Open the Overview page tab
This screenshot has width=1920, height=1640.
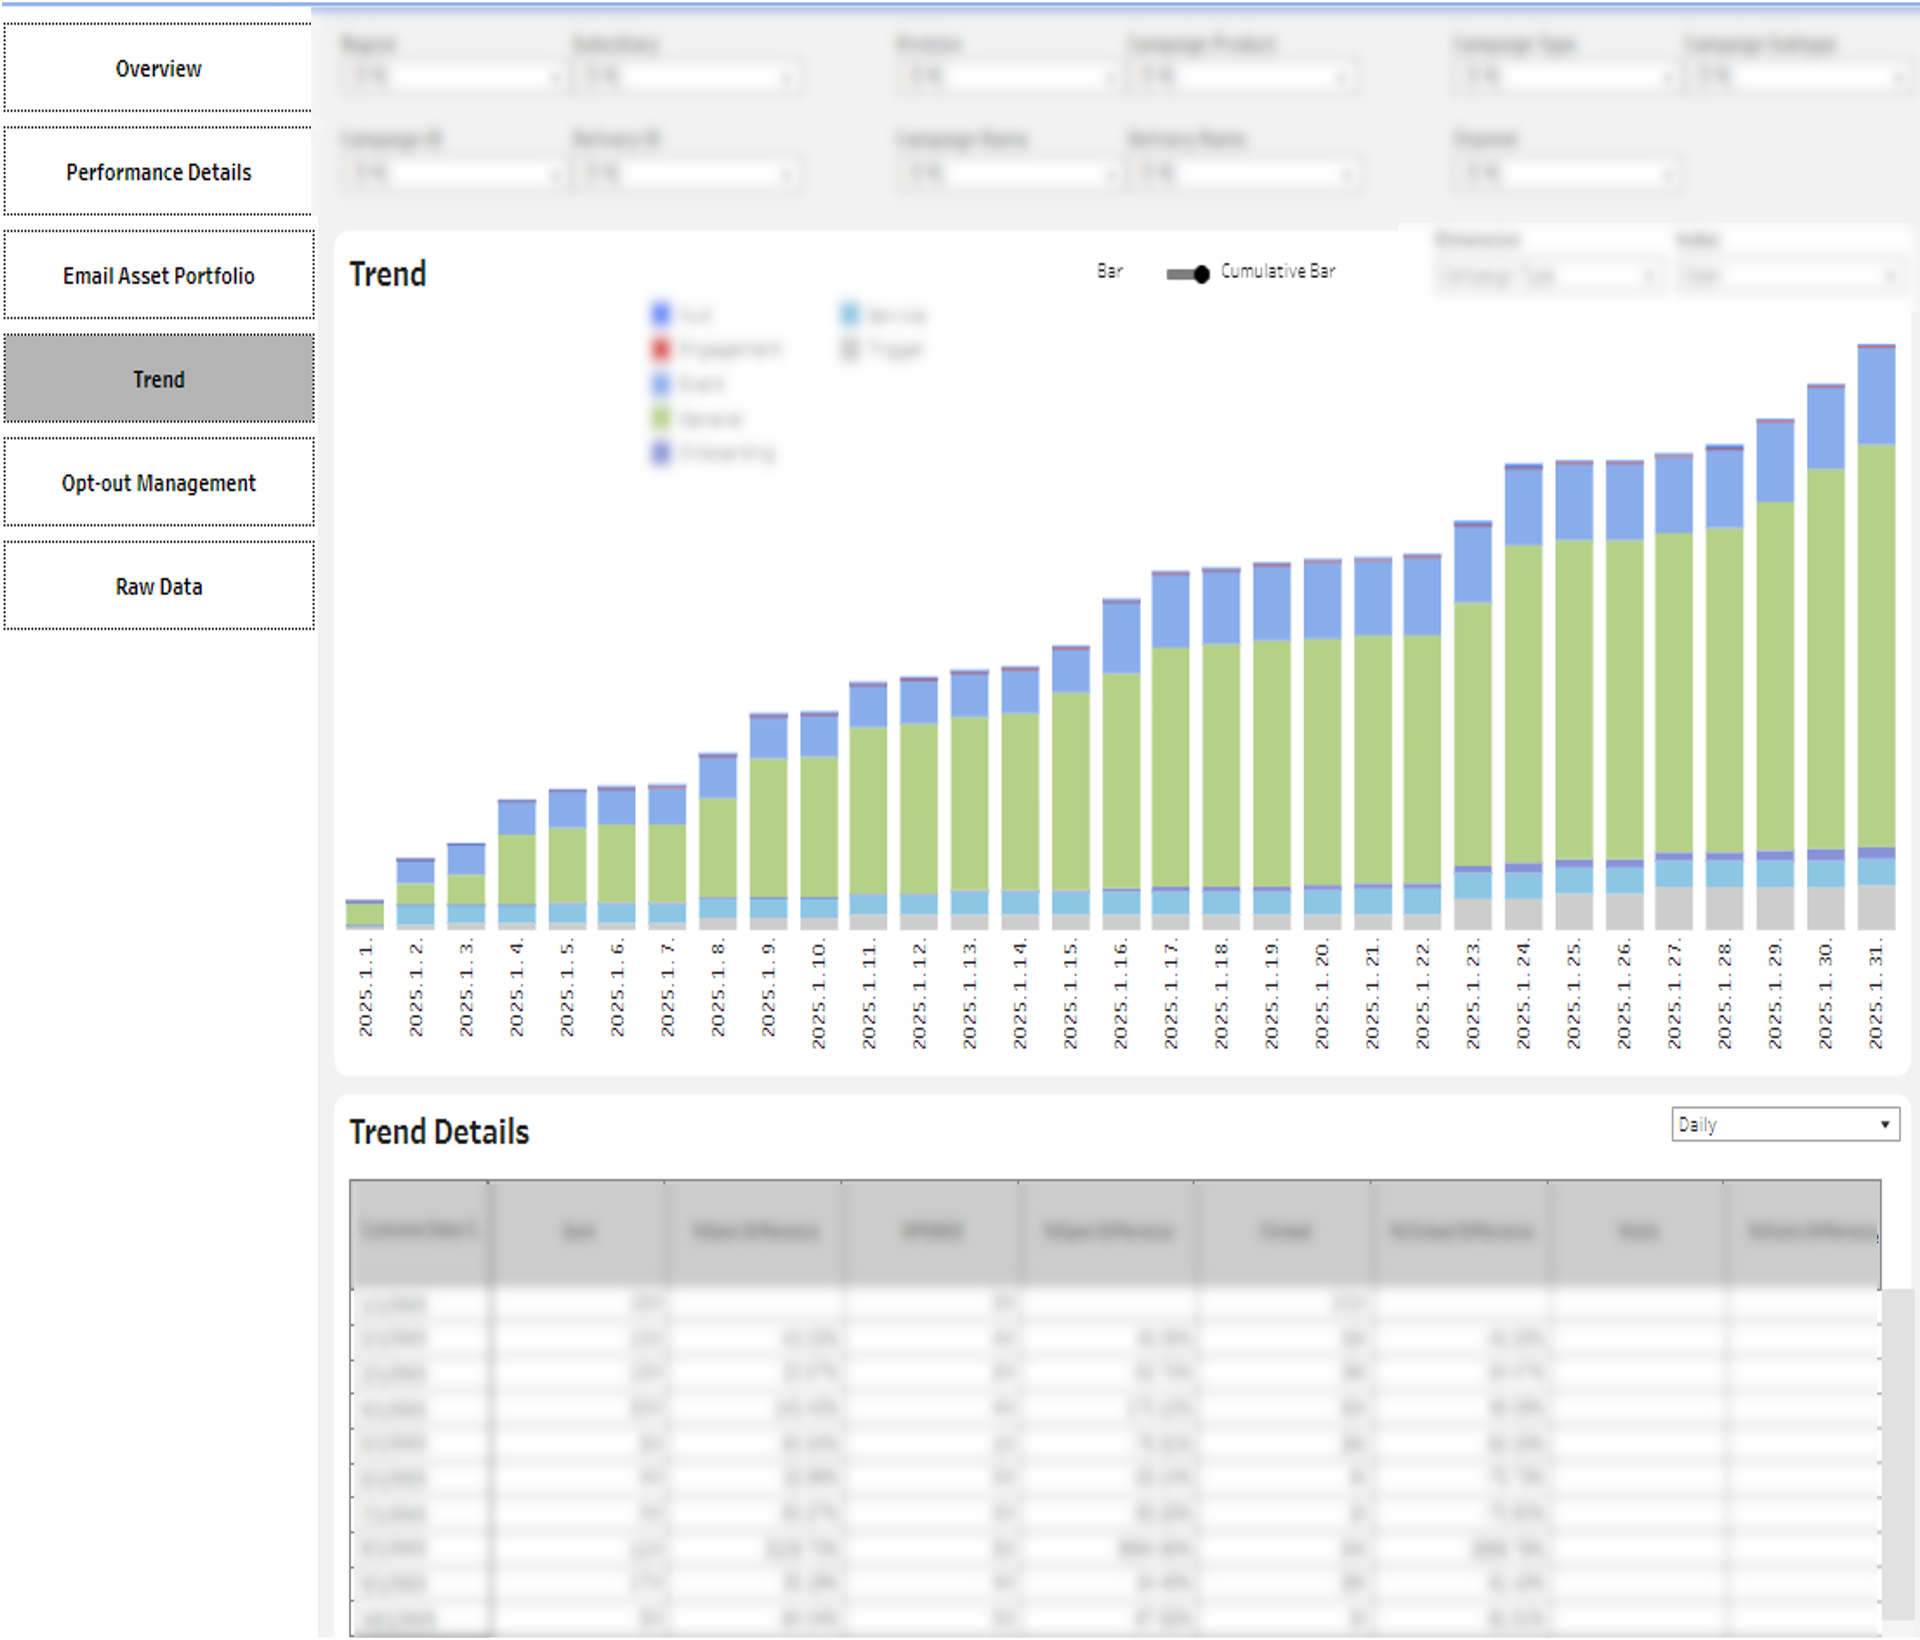158,68
